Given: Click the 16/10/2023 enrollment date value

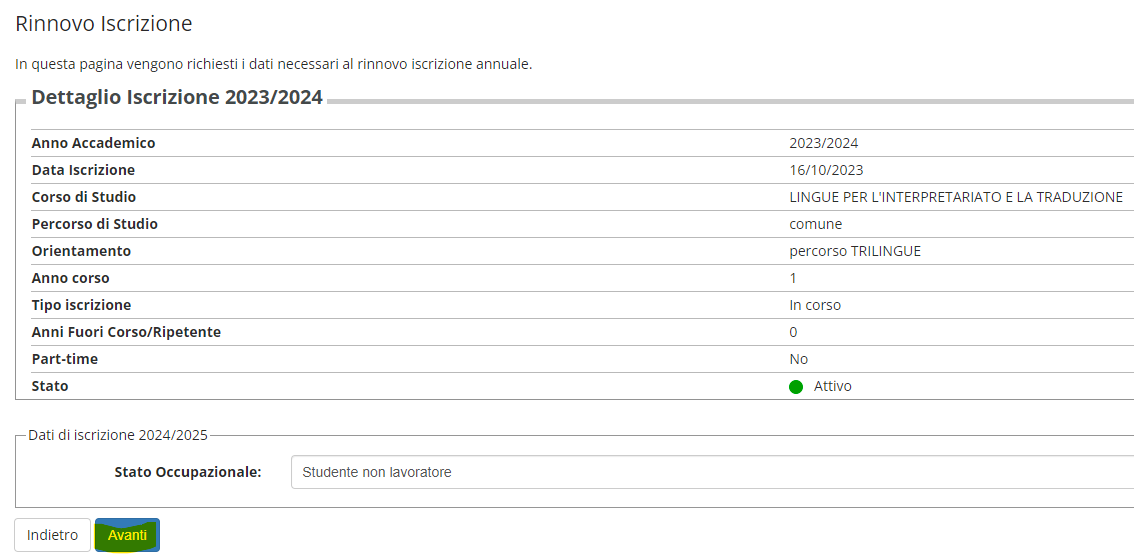Looking at the screenshot, I should [826, 170].
